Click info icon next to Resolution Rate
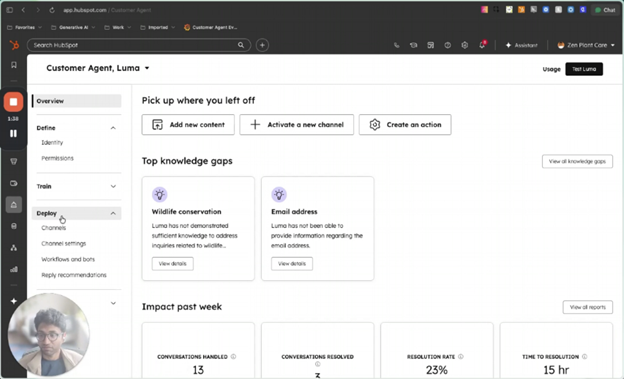 click(460, 356)
